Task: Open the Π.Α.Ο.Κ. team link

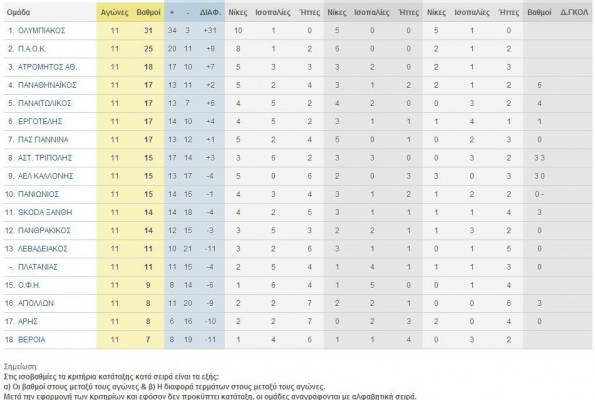Action: (32, 49)
